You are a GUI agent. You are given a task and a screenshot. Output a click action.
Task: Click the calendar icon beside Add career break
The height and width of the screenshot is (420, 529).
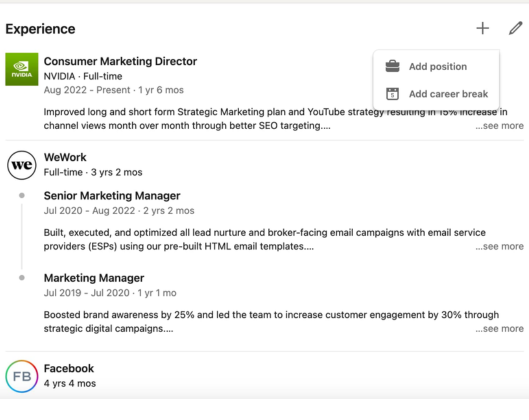pos(392,94)
